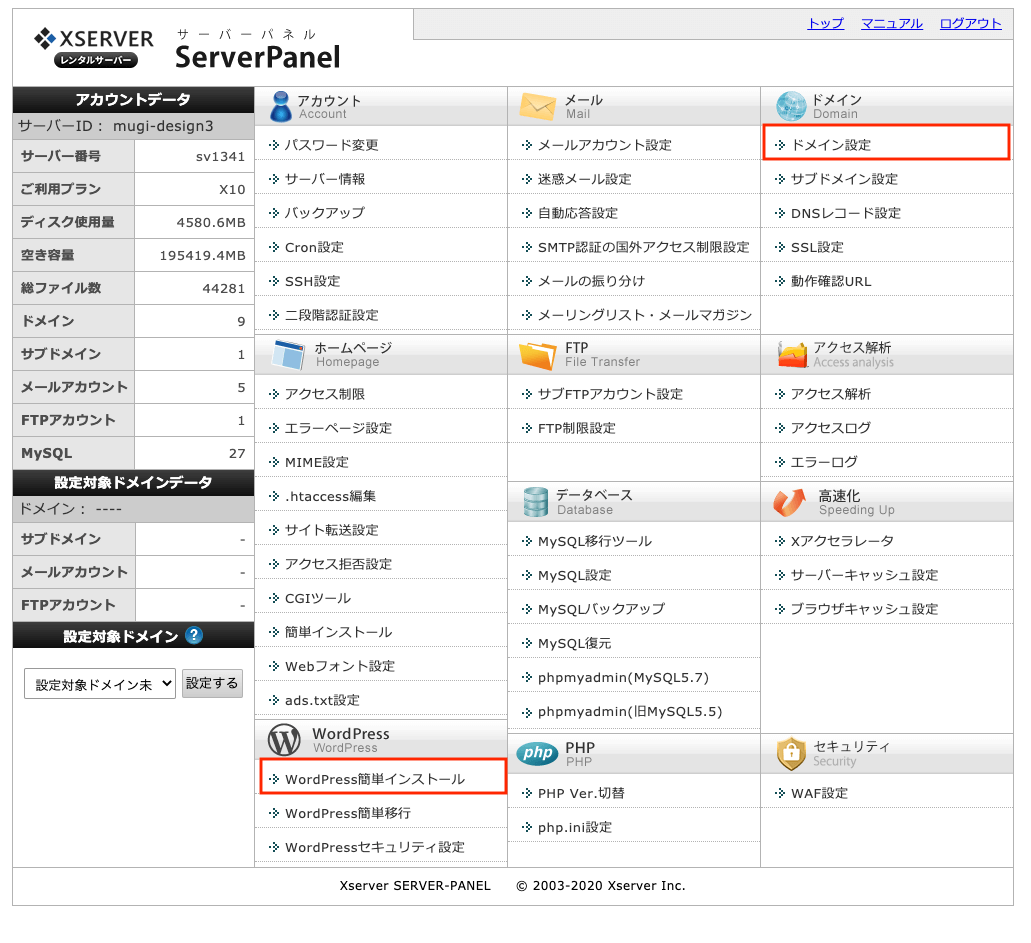Viewport: 1031px width, 943px height.
Task: Open アクセスログ
Action: pyautogui.click(x=831, y=428)
